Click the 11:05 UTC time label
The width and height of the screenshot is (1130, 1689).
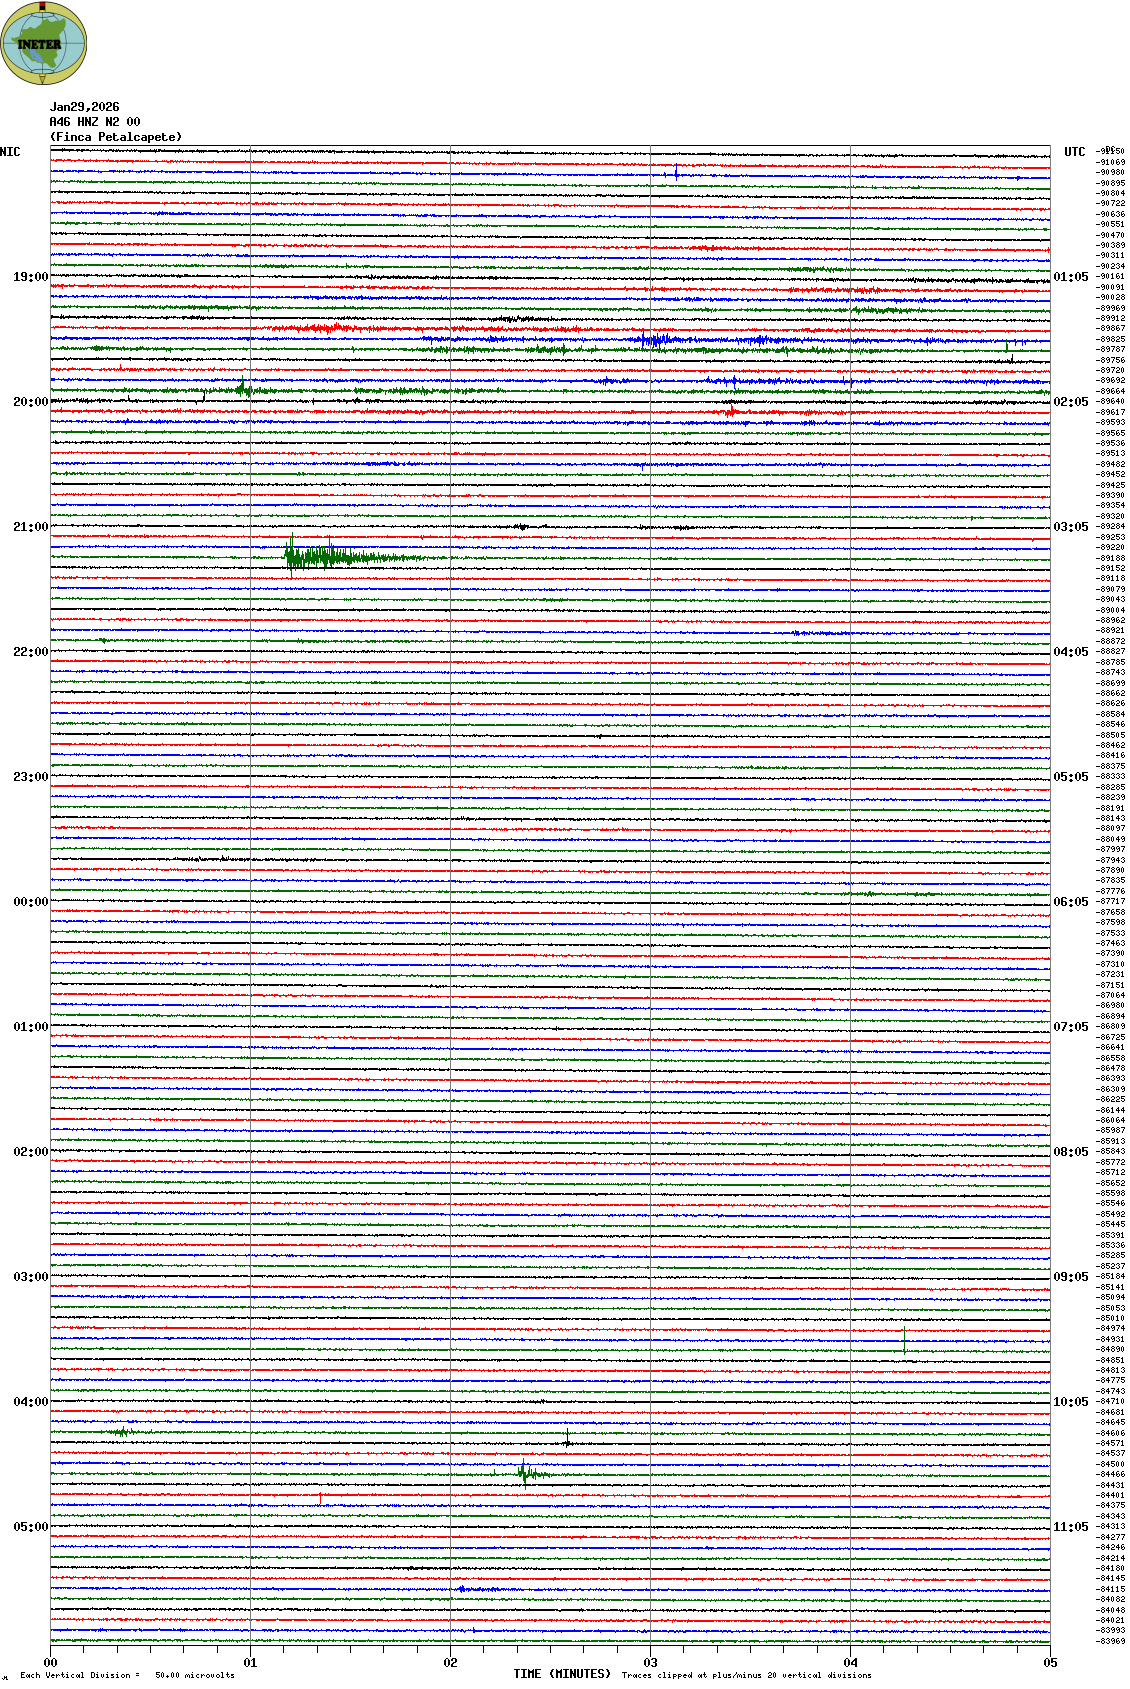click(x=1070, y=1527)
